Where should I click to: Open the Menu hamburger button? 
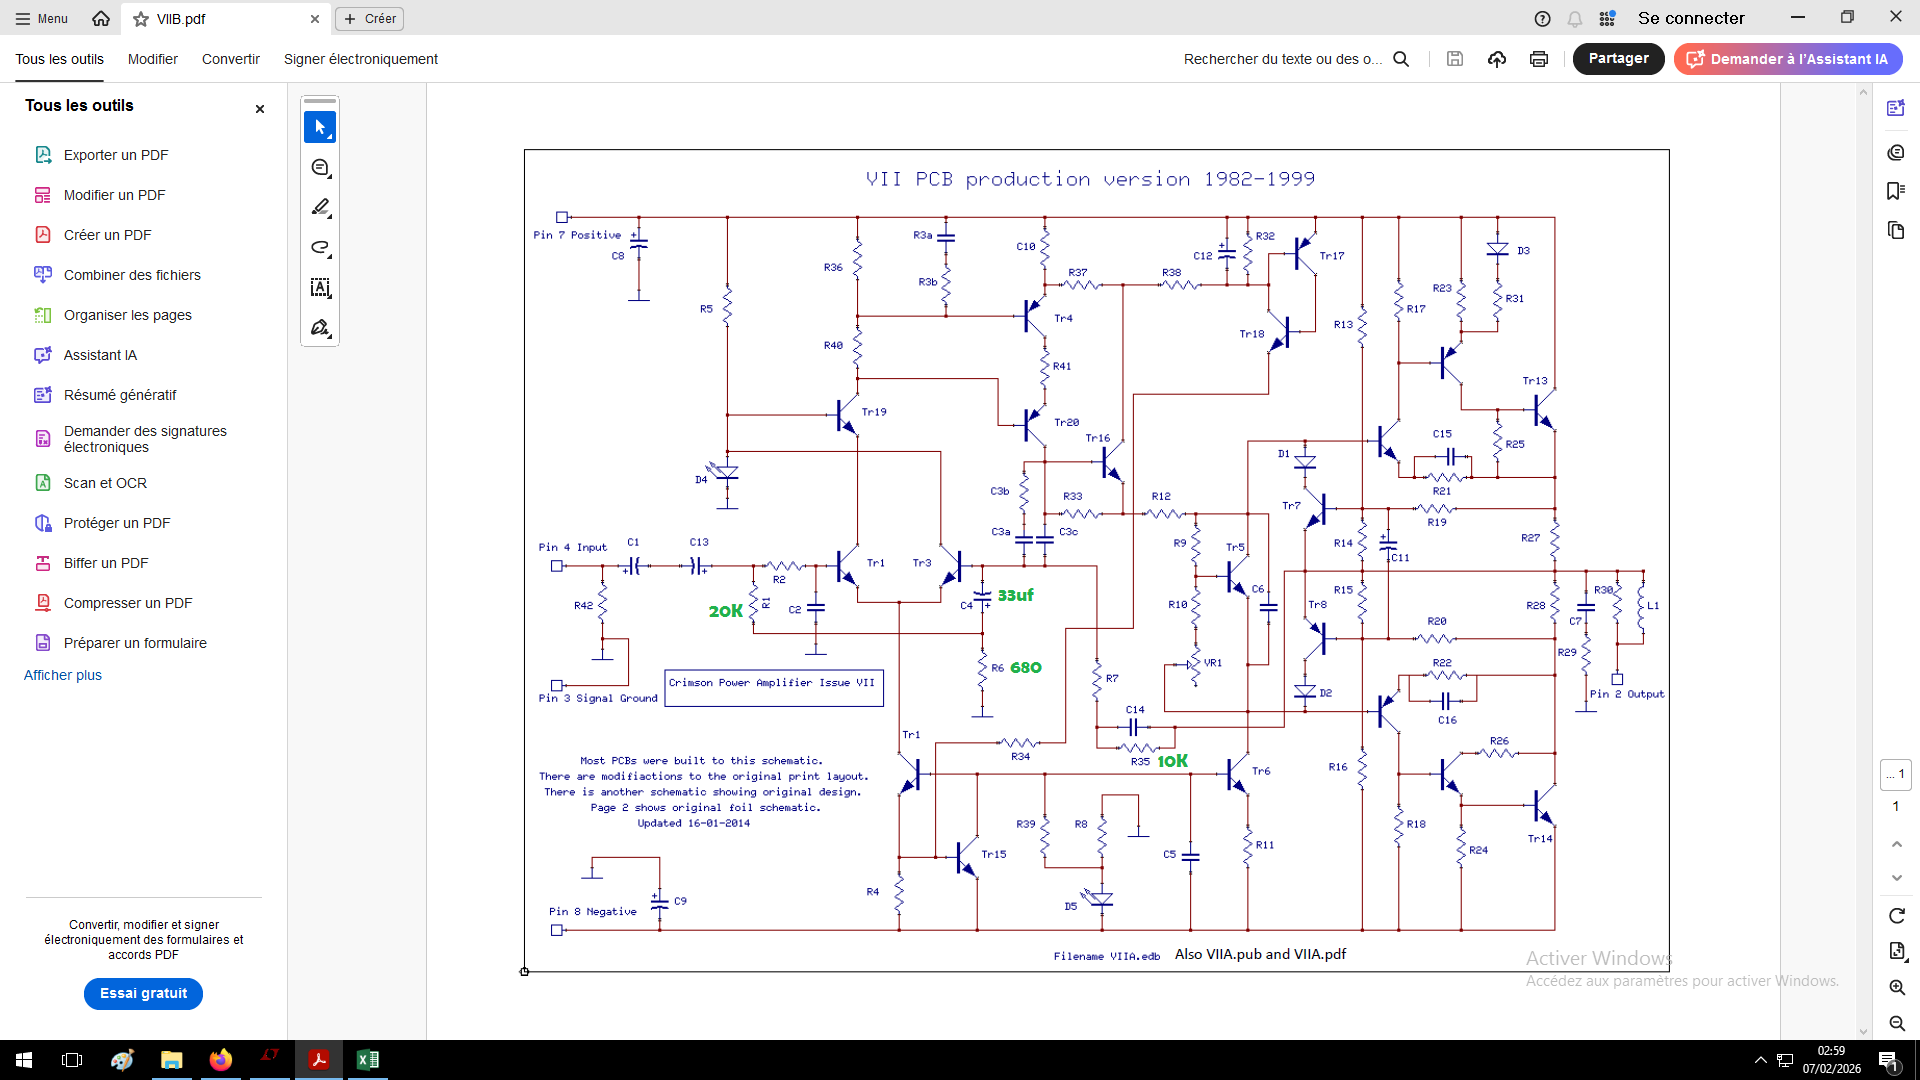42,18
